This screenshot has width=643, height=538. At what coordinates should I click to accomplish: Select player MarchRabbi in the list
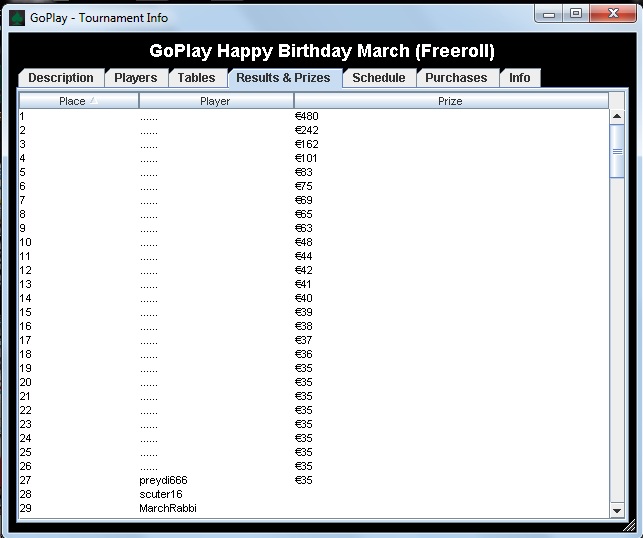168,508
